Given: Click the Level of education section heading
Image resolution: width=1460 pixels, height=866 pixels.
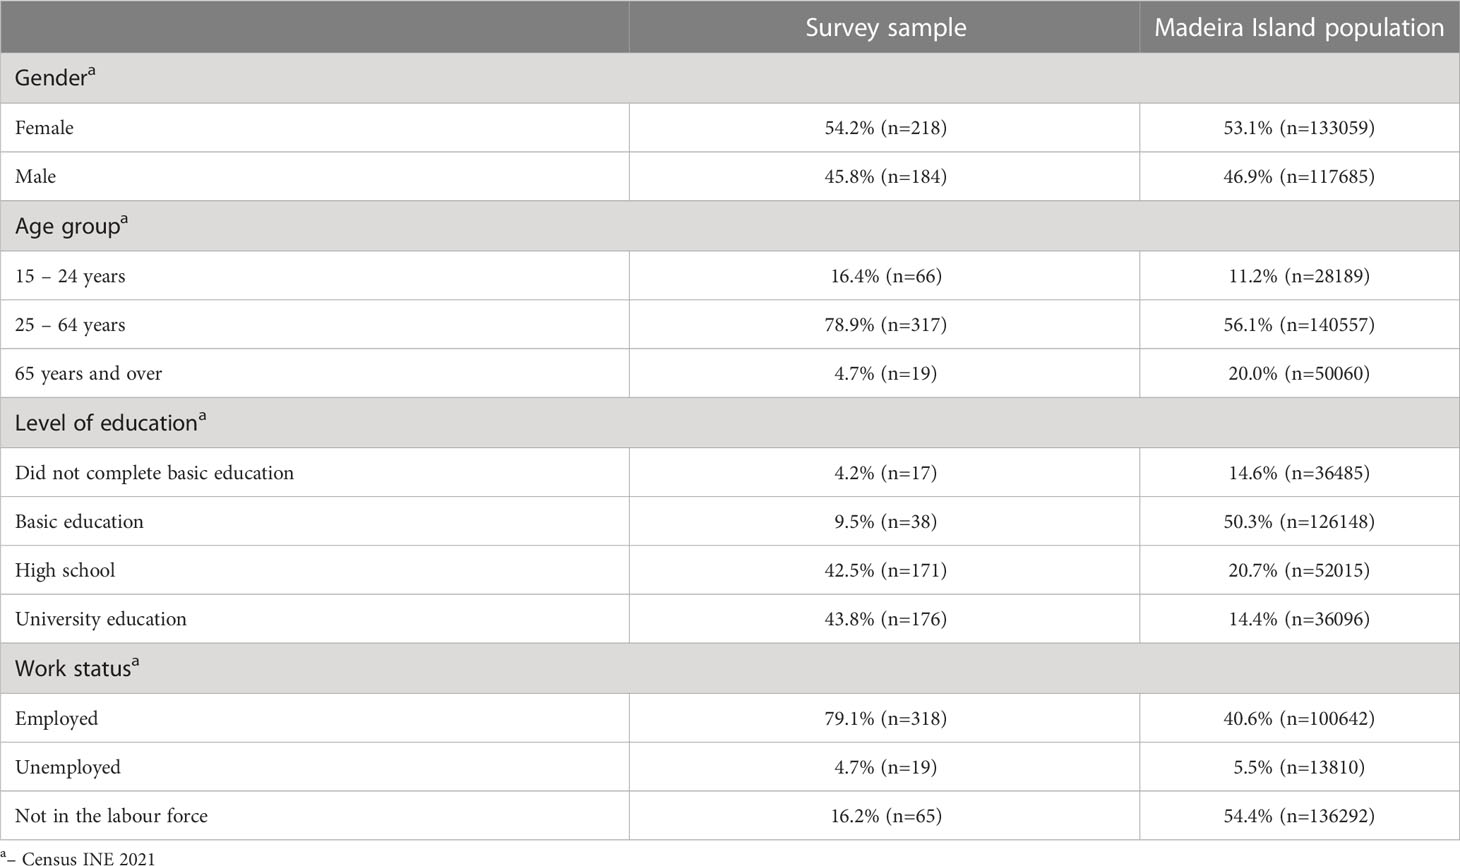Looking at the screenshot, I should pos(111,423).
